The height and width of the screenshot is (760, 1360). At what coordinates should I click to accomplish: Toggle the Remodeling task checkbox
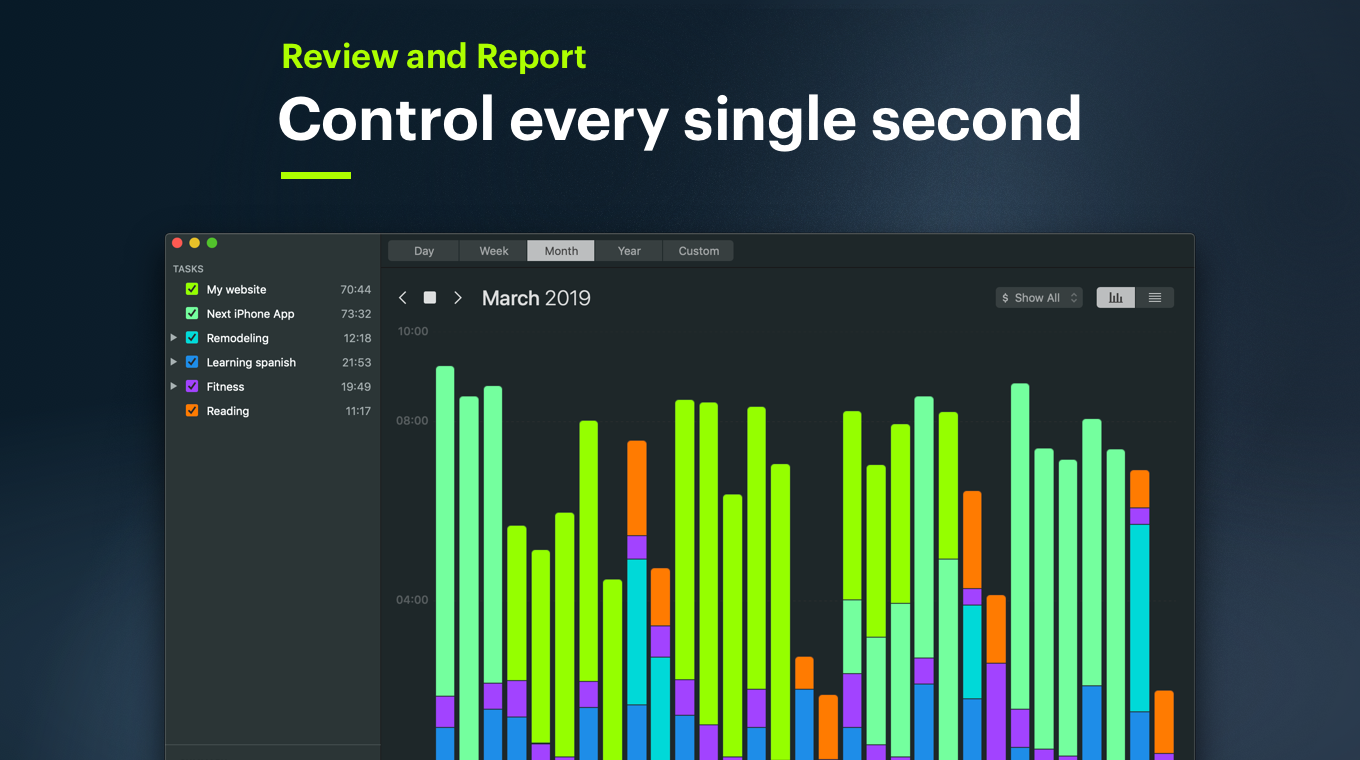pyautogui.click(x=192, y=338)
